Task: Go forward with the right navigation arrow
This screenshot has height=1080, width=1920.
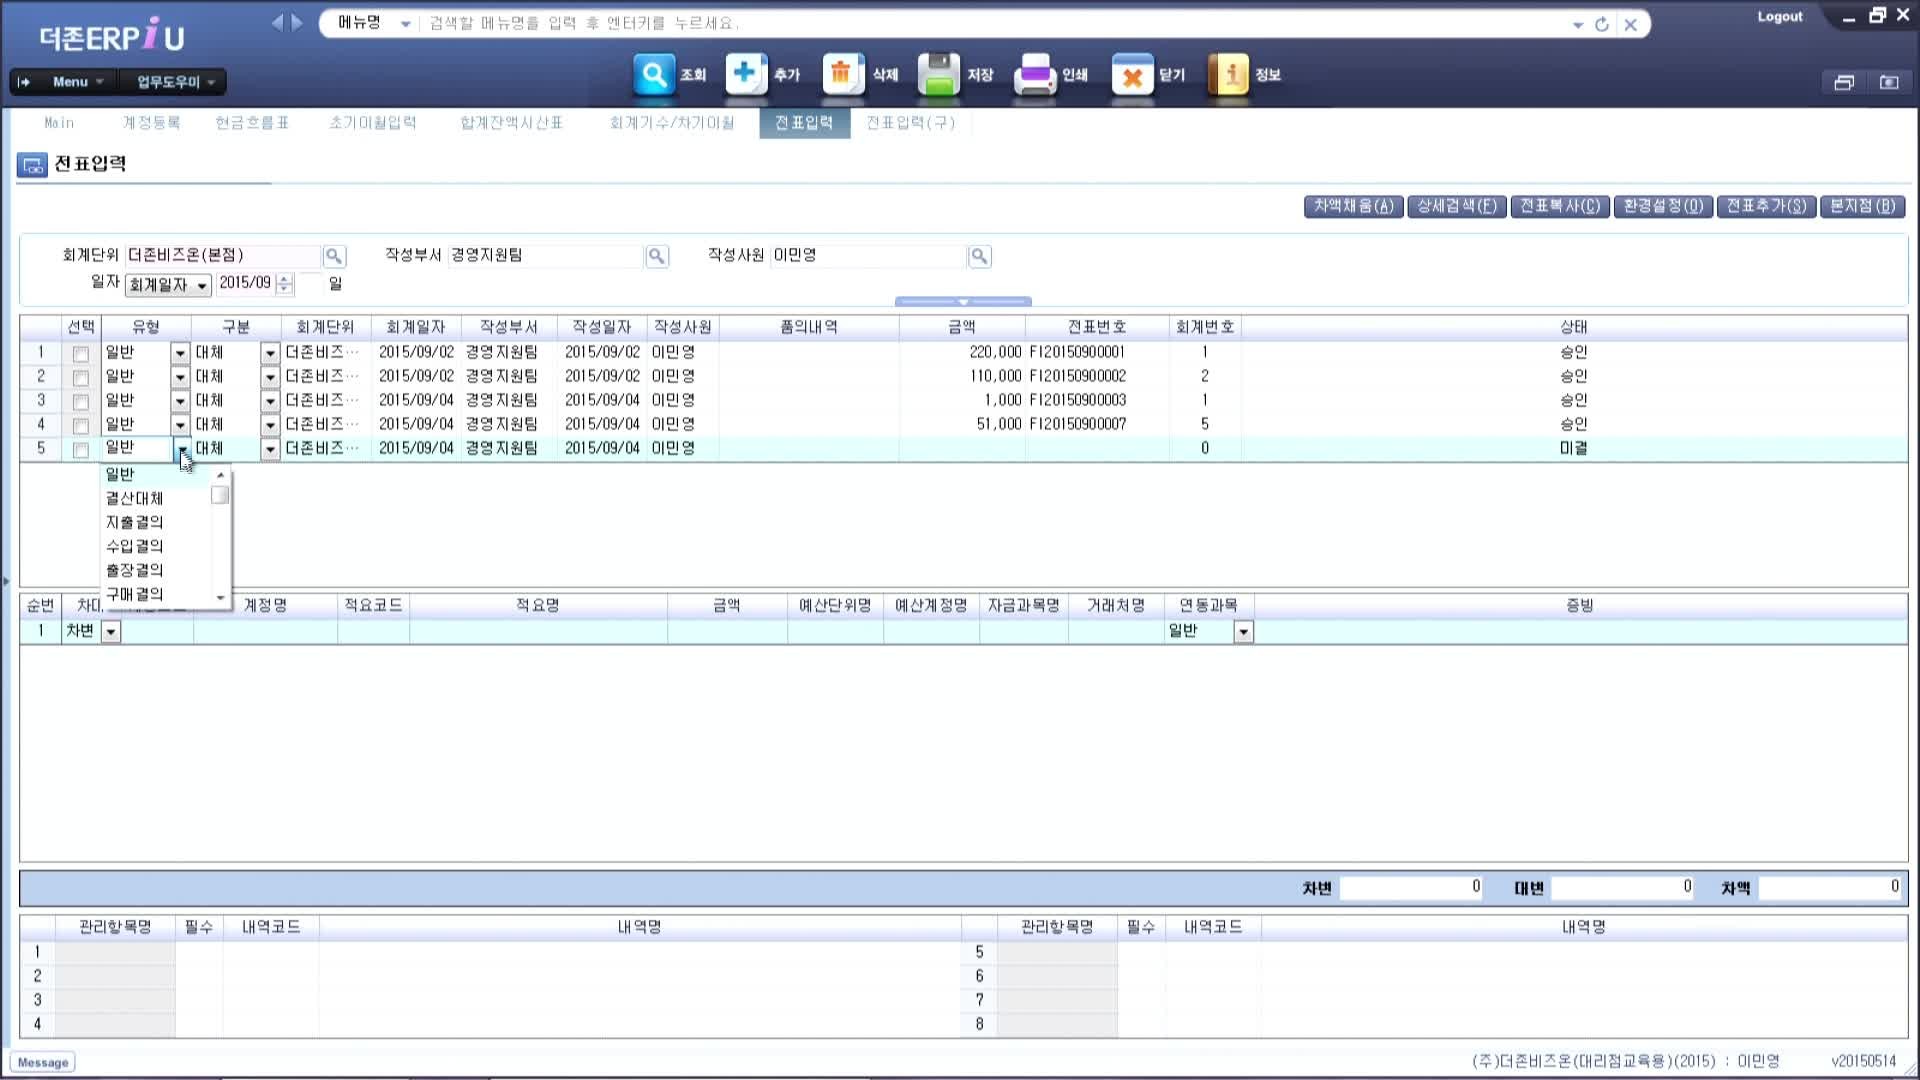Action: (296, 23)
